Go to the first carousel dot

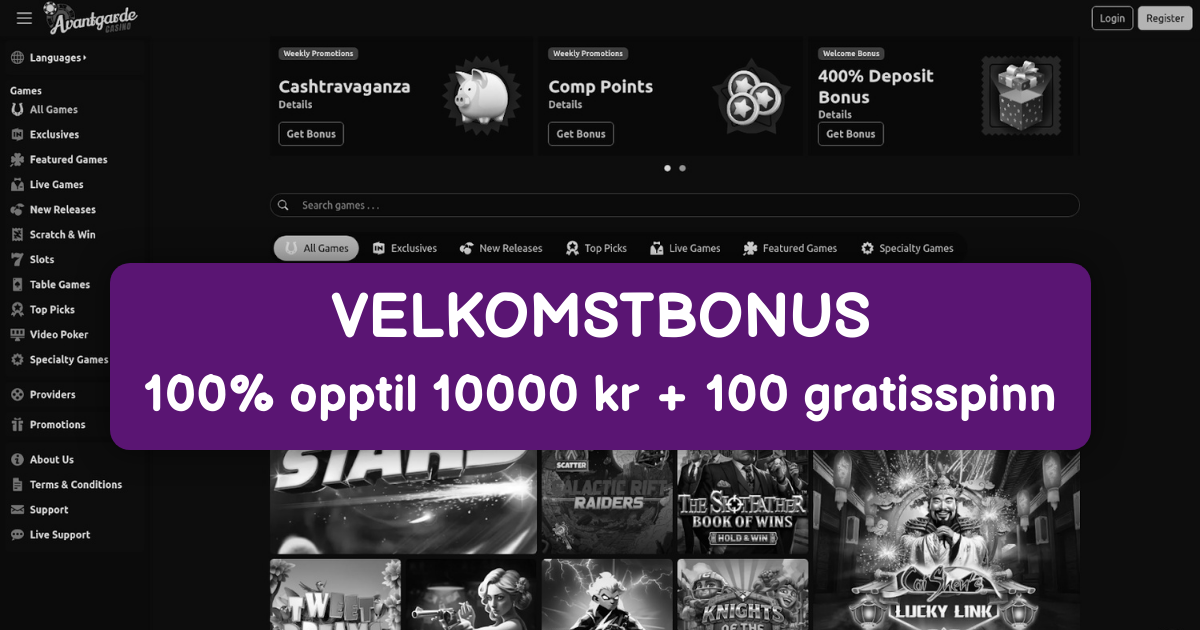pyautogui.click(x=667, y=168)
